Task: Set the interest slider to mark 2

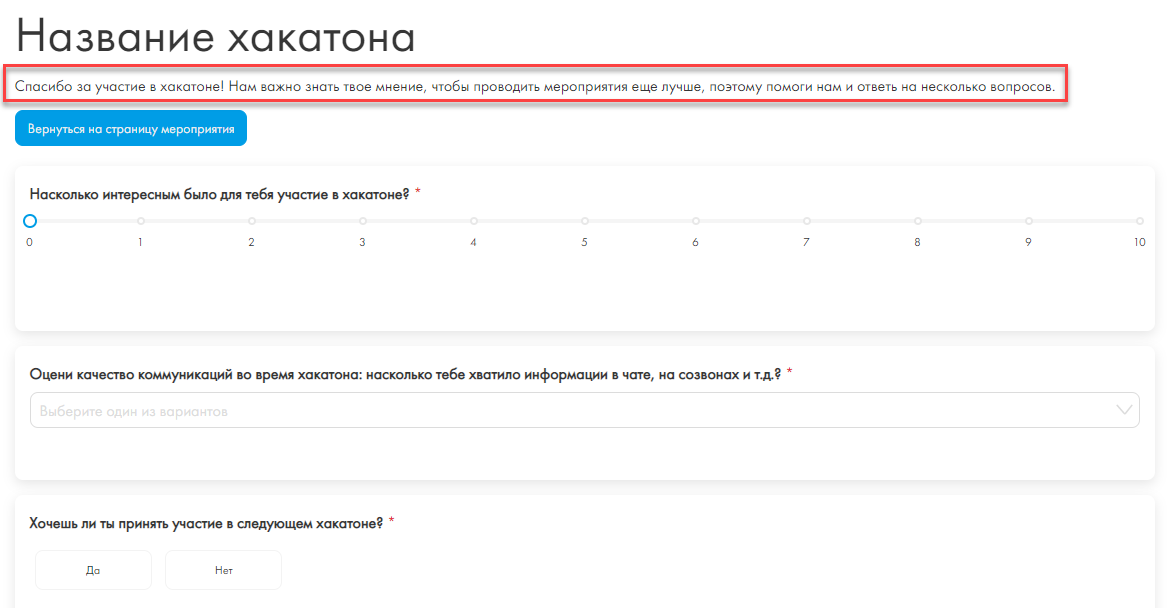Action: tap(252, 221)
